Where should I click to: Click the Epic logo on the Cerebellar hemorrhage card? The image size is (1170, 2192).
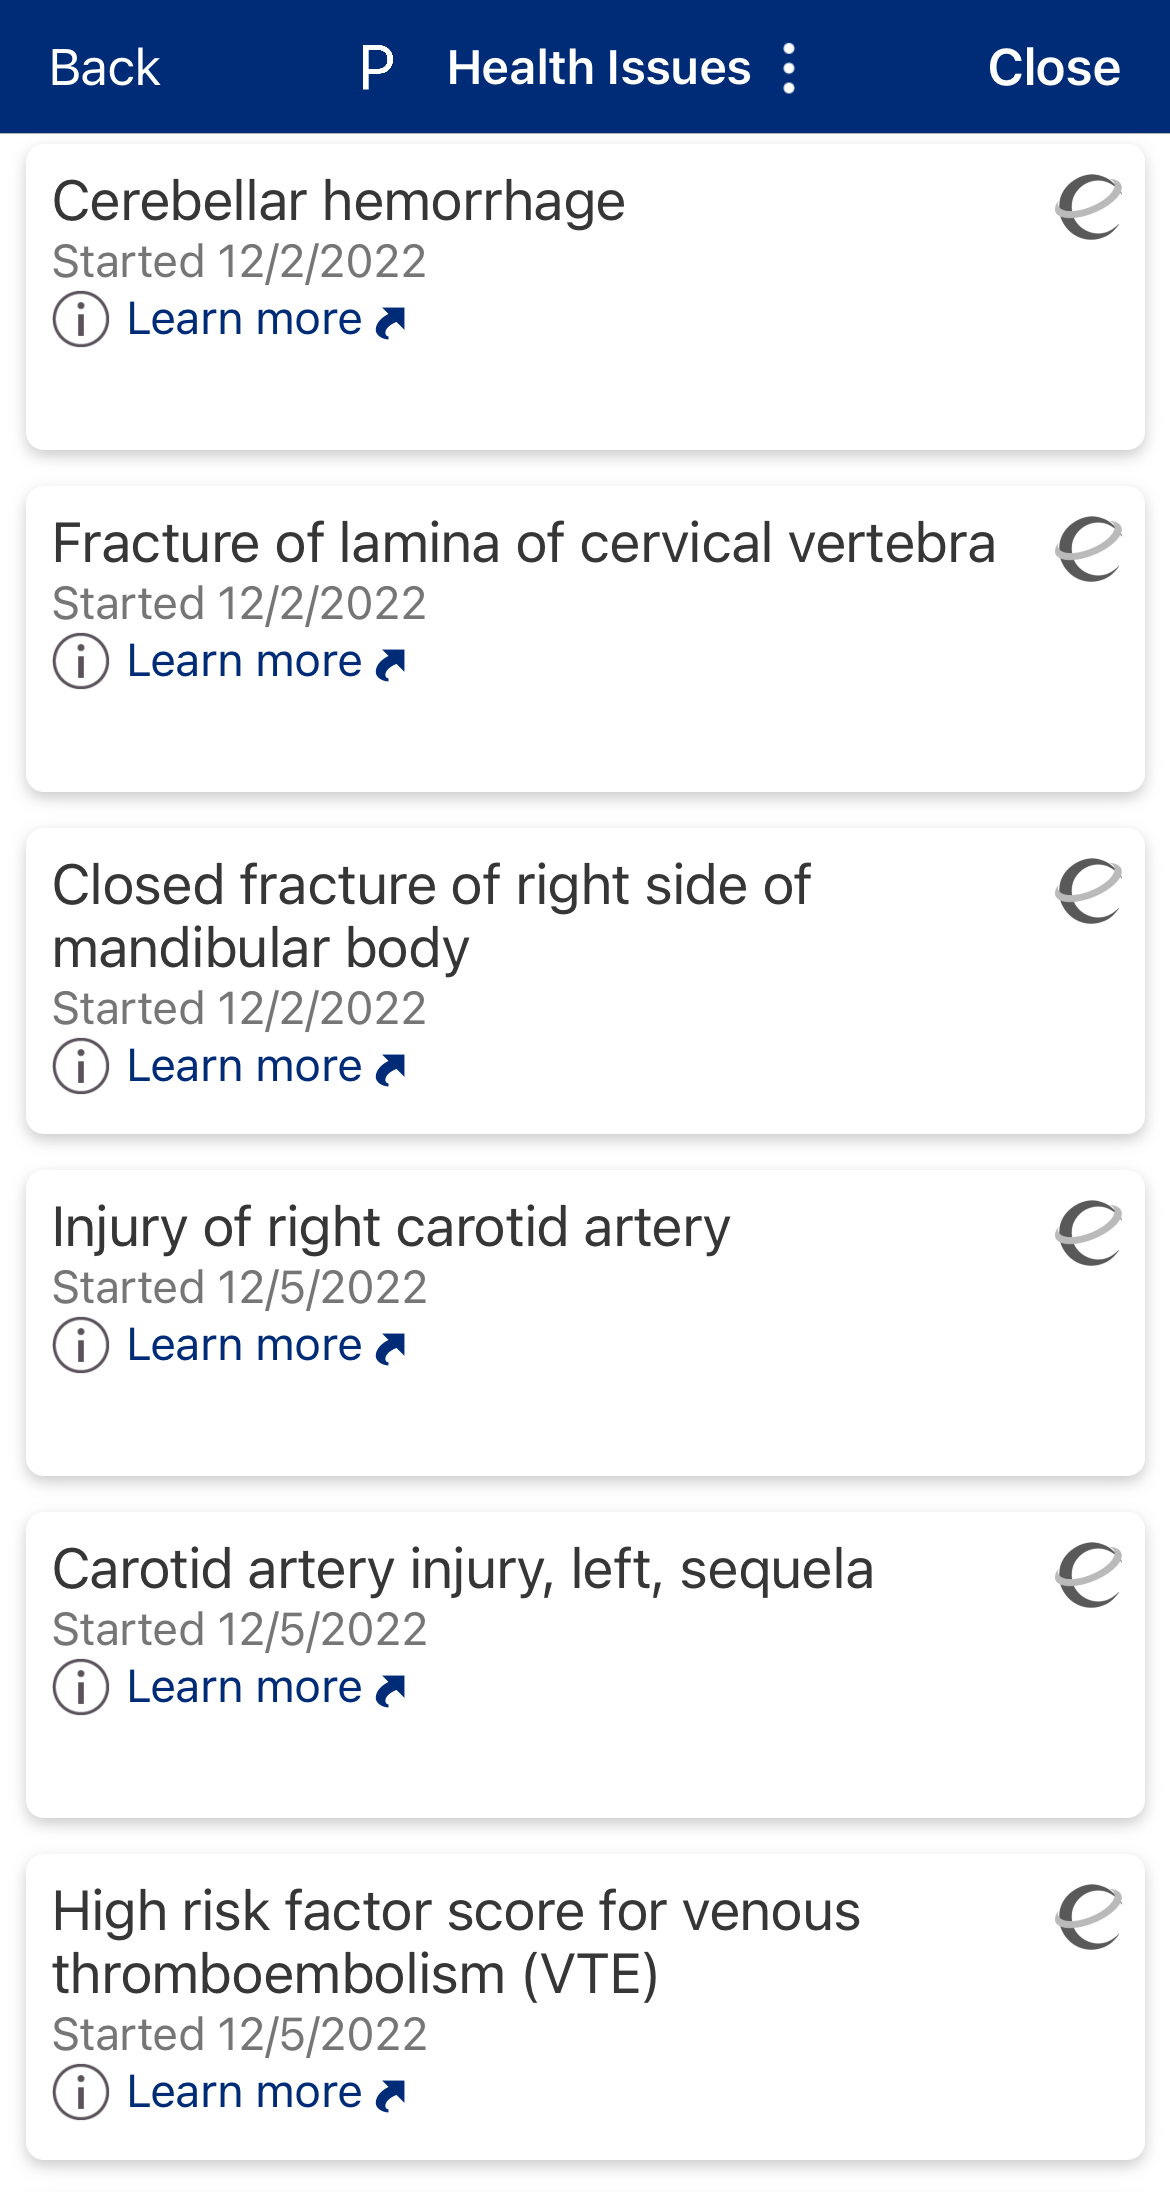click(1089, 207)
